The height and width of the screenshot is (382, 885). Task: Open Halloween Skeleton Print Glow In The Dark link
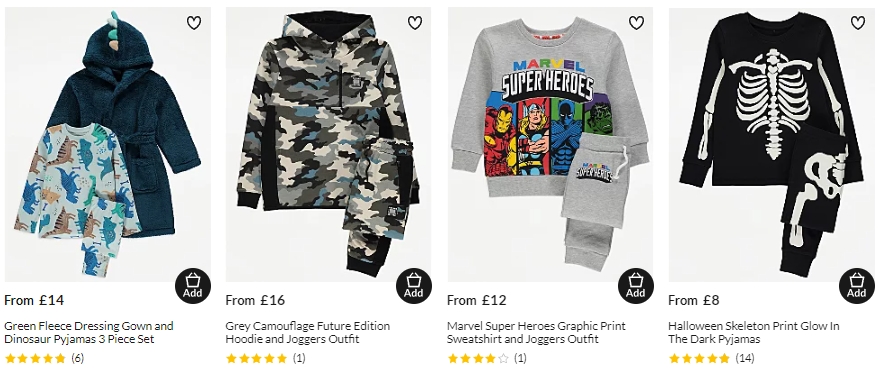pyautogui.click(x=753, y=332)
